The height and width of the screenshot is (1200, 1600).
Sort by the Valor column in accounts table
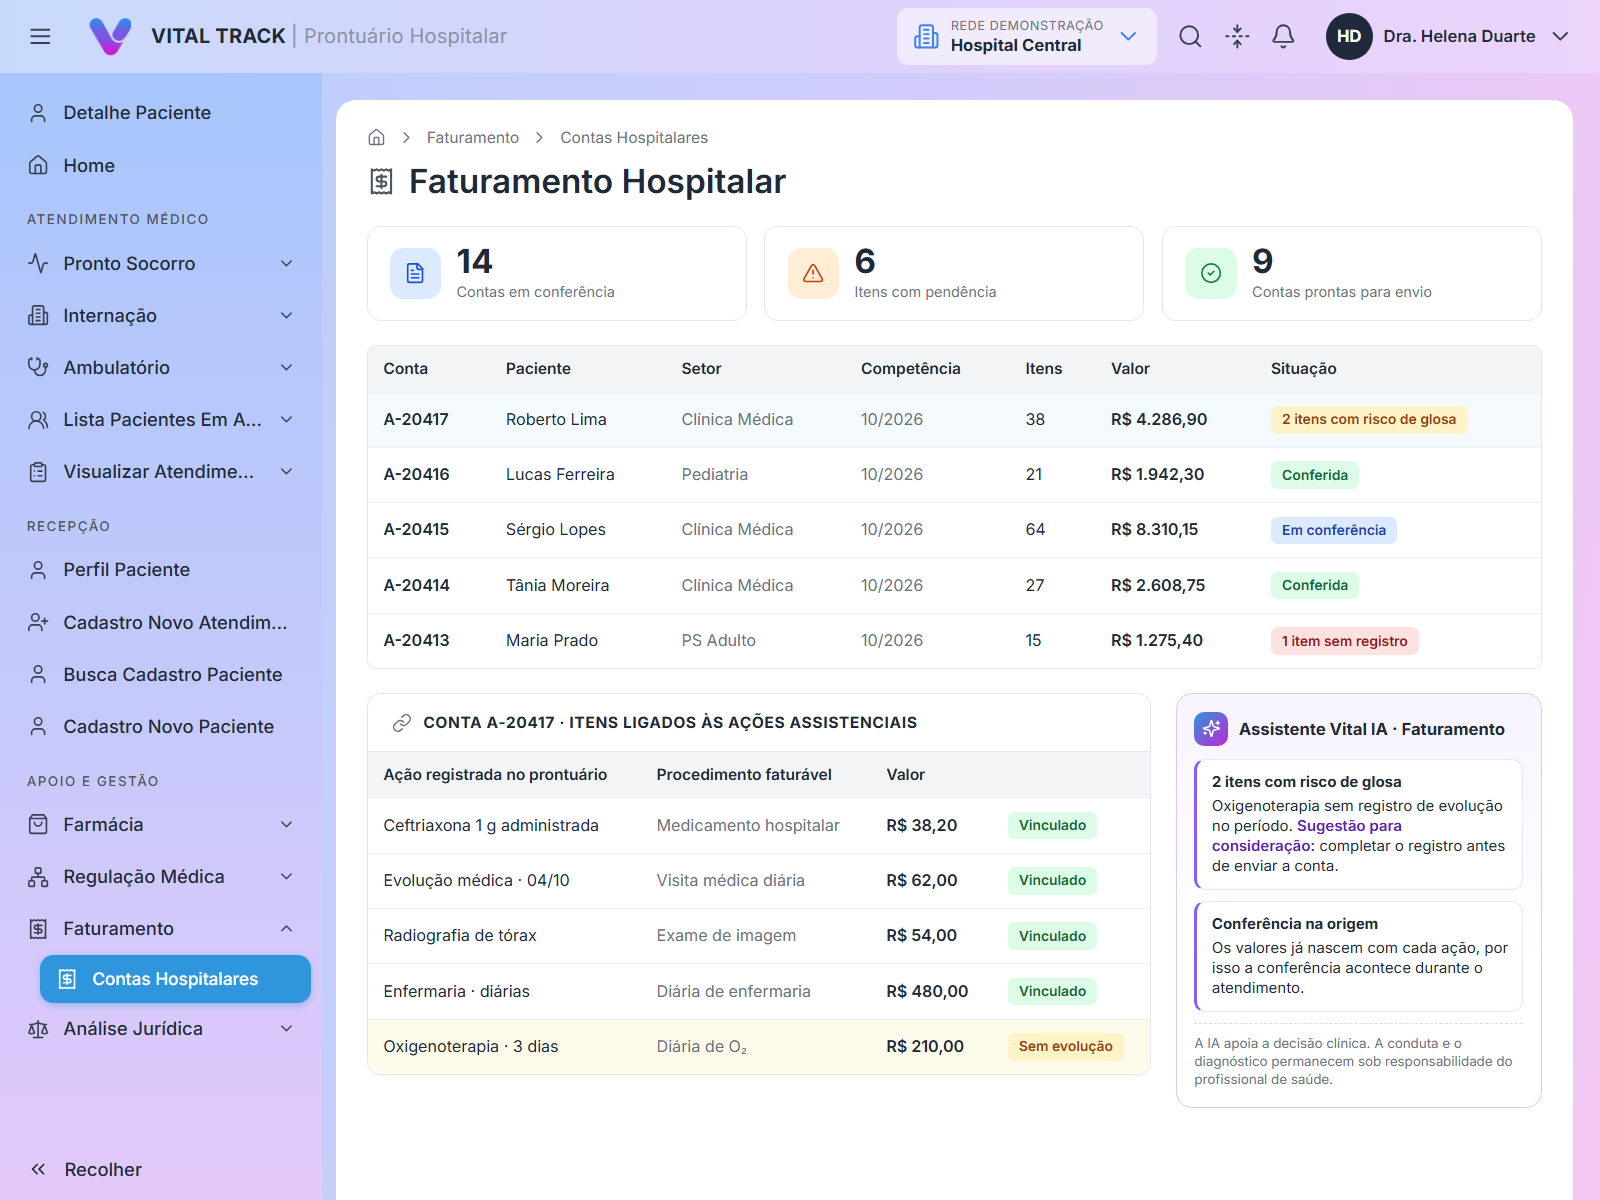(x=1130, y=369)
